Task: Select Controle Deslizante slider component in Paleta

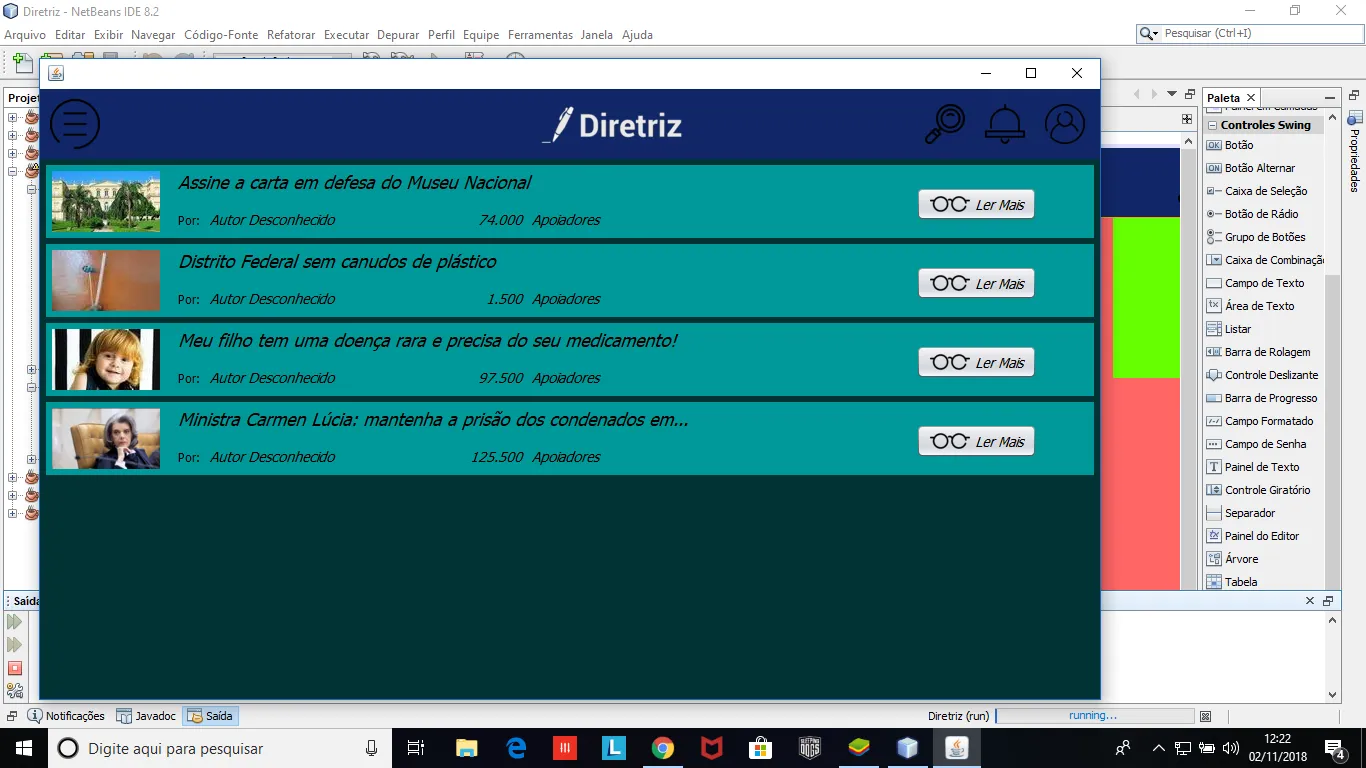Action: coord(1262,375)
